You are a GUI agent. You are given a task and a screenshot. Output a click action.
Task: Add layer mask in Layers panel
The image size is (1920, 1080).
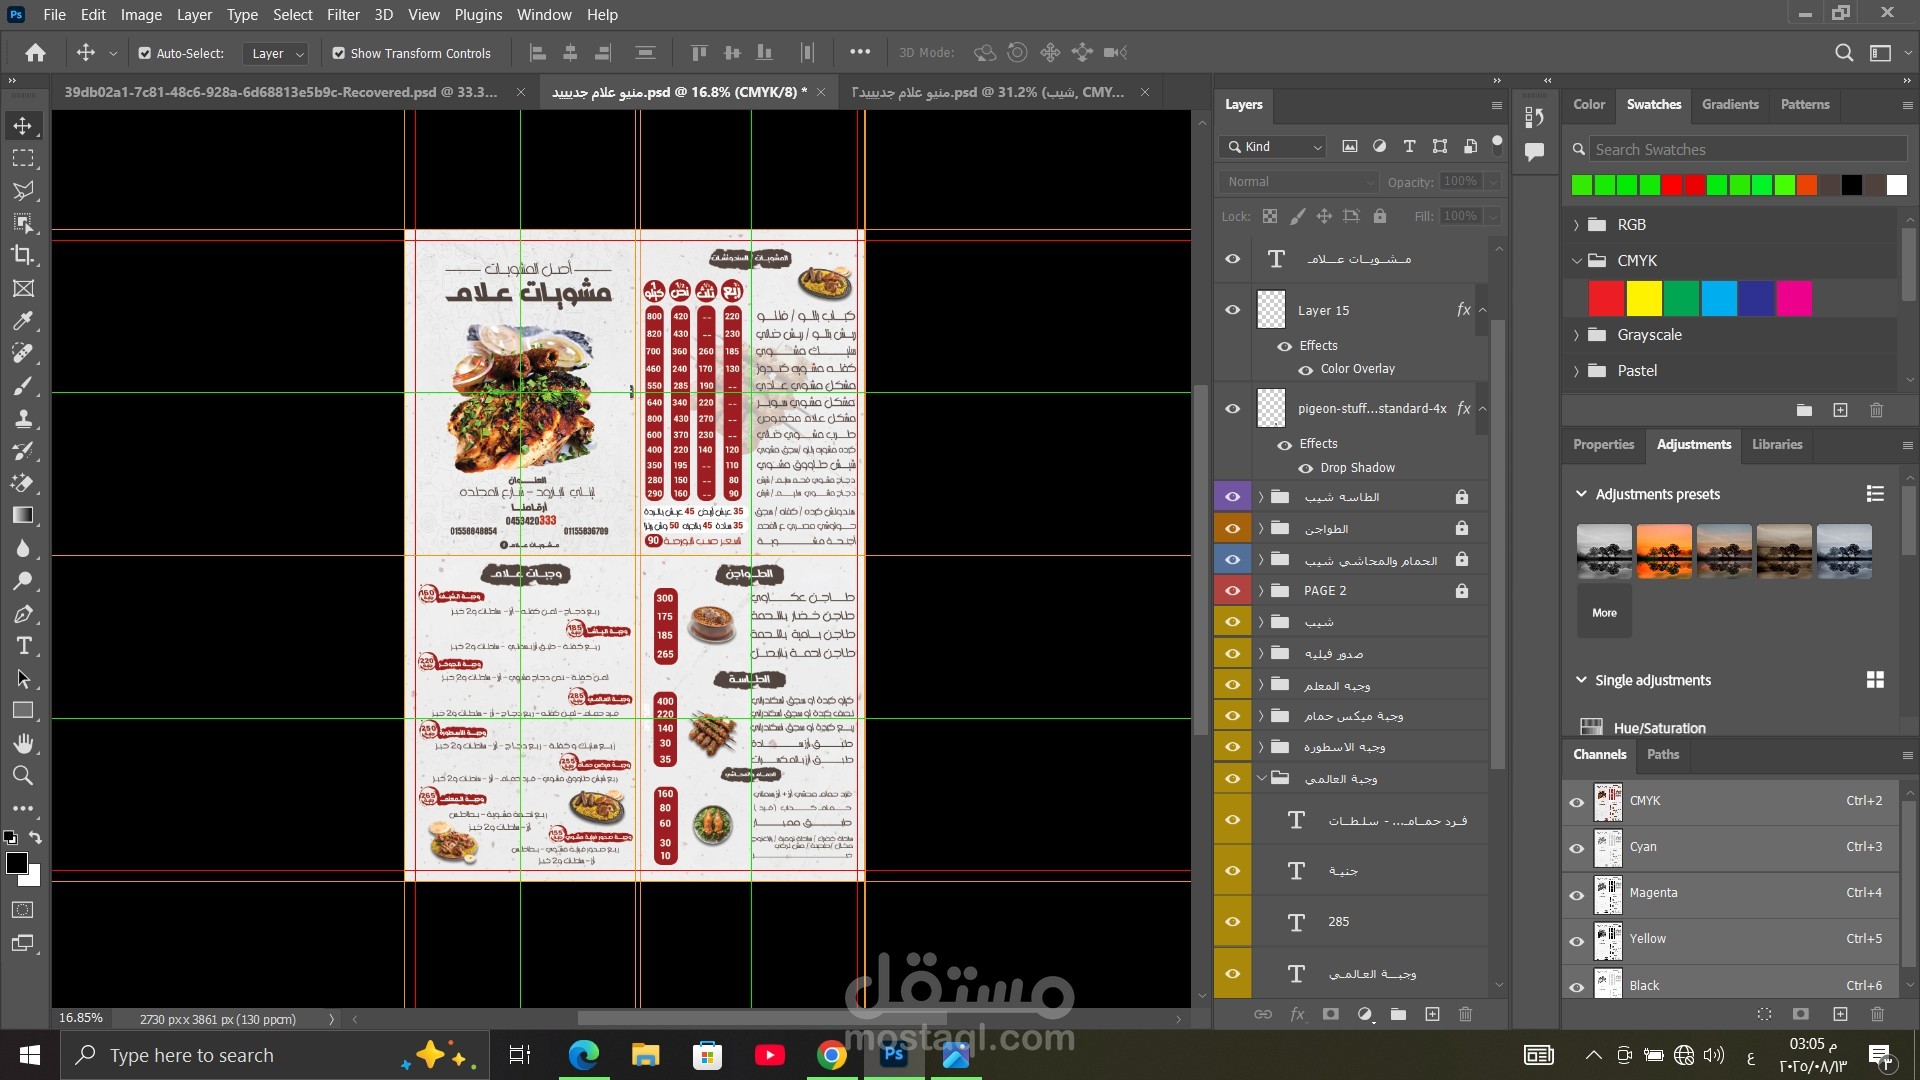(1330, 1014)
